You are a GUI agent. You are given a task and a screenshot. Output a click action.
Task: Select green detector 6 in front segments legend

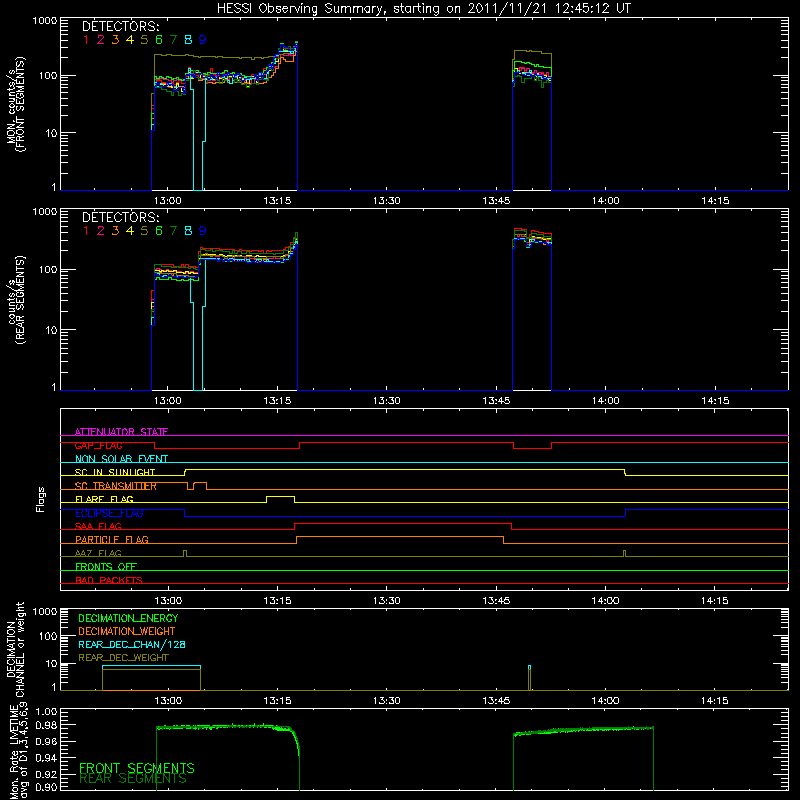(159, 40)
